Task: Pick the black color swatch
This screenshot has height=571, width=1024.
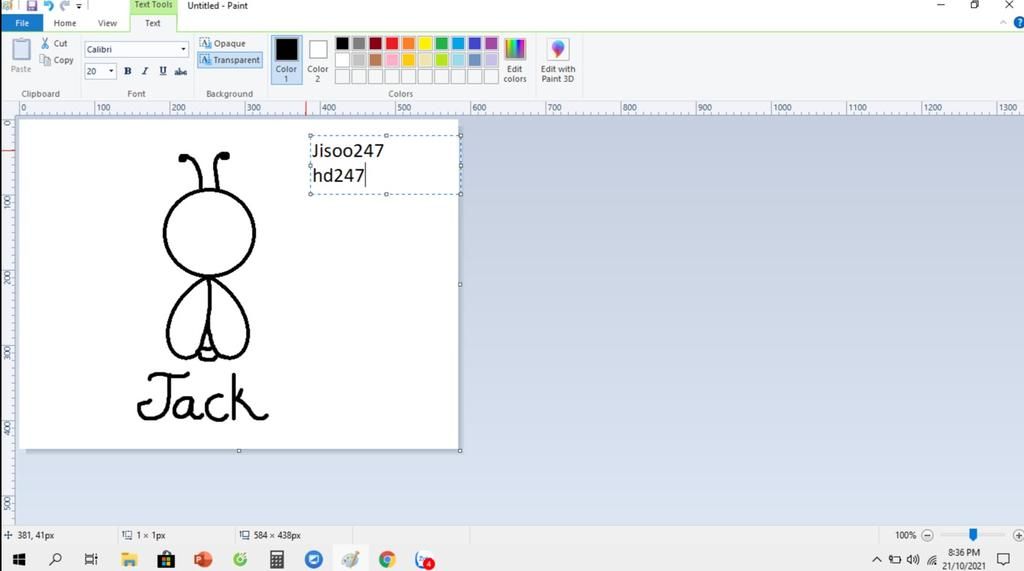Action: (342, 44)
